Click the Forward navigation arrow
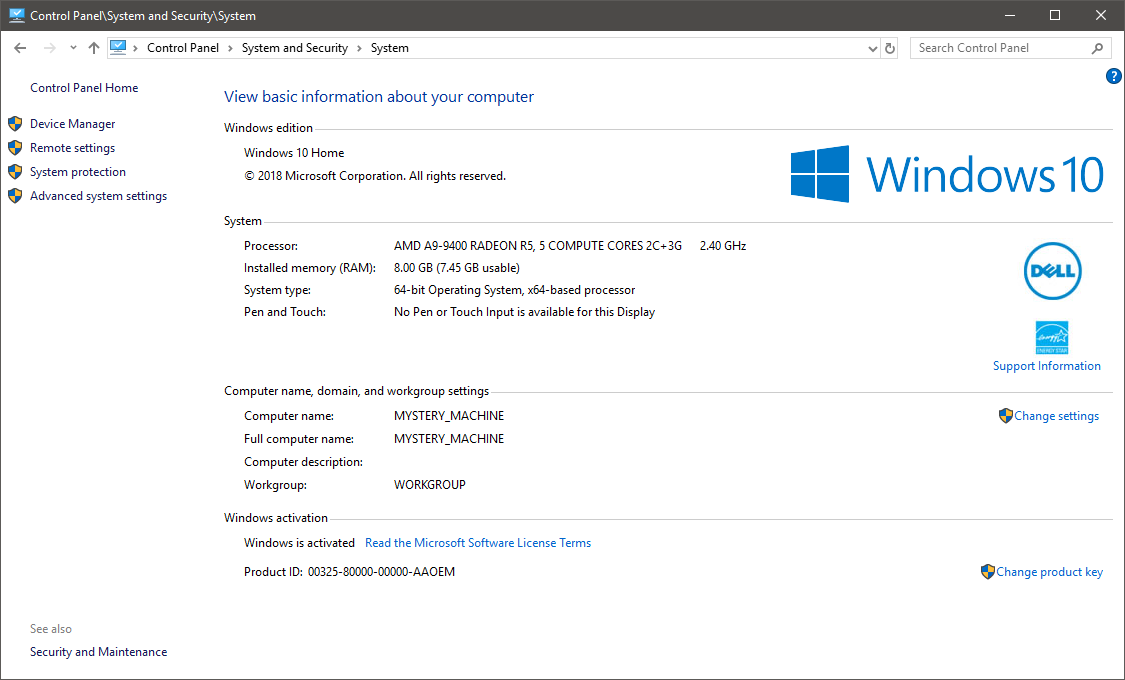 (x=50, y=48)
